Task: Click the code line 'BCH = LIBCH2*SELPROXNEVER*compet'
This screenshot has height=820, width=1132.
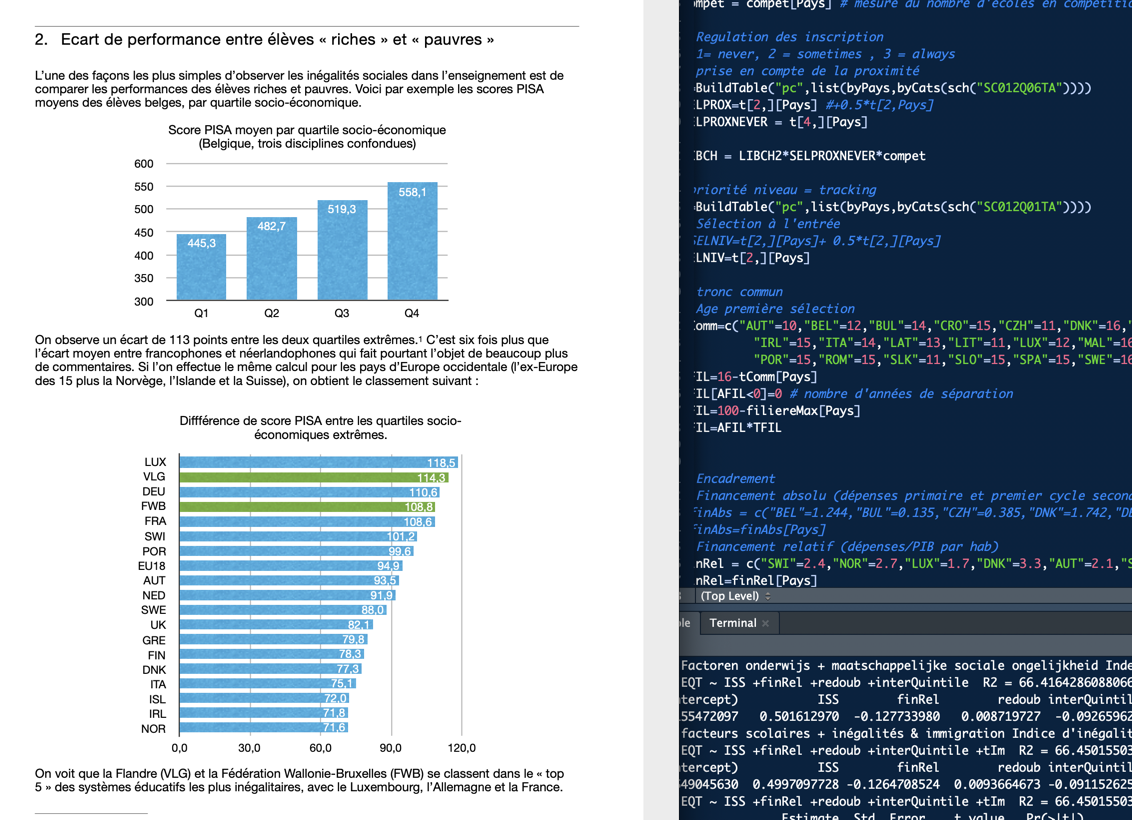Action: click(810, 156)
